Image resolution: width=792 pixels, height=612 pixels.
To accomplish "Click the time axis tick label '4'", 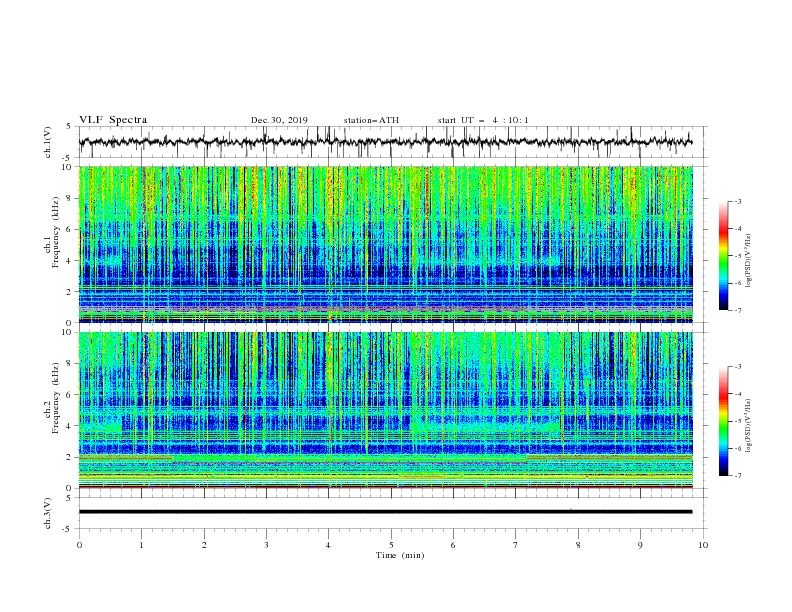I will tap(329, 545).
